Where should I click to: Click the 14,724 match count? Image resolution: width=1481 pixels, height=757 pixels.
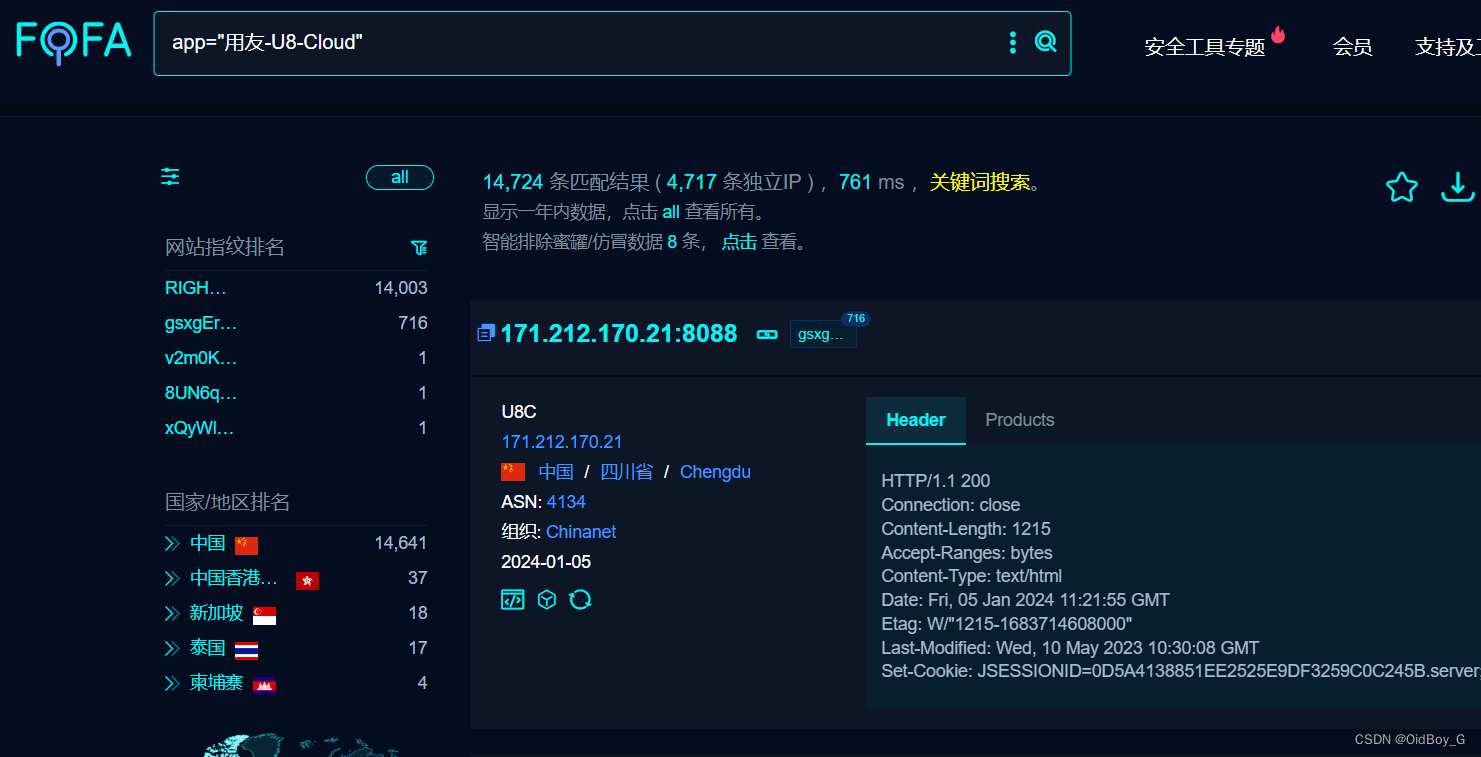pyautogui.click(x=513, y=182)
